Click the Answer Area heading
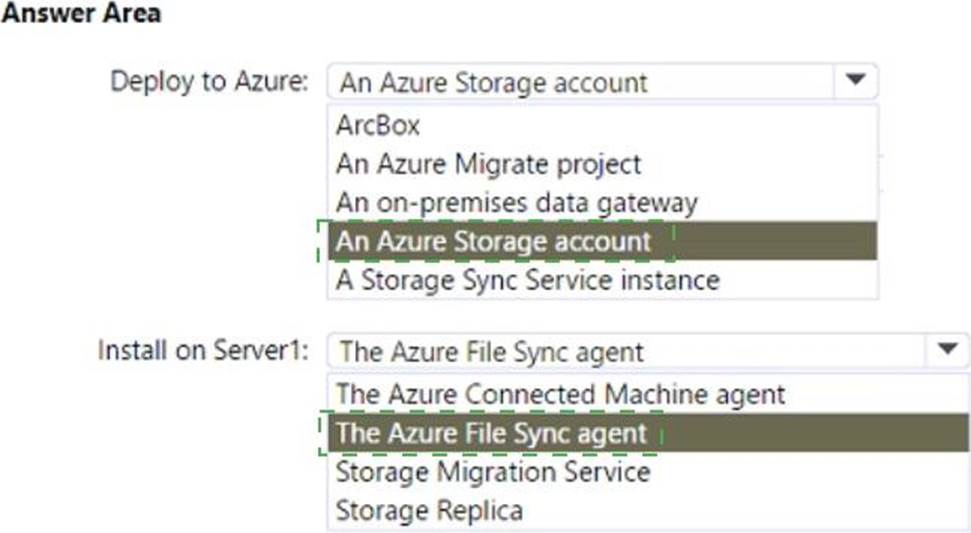This screenshot has width=971, height=533. click(x=81, y=14)
